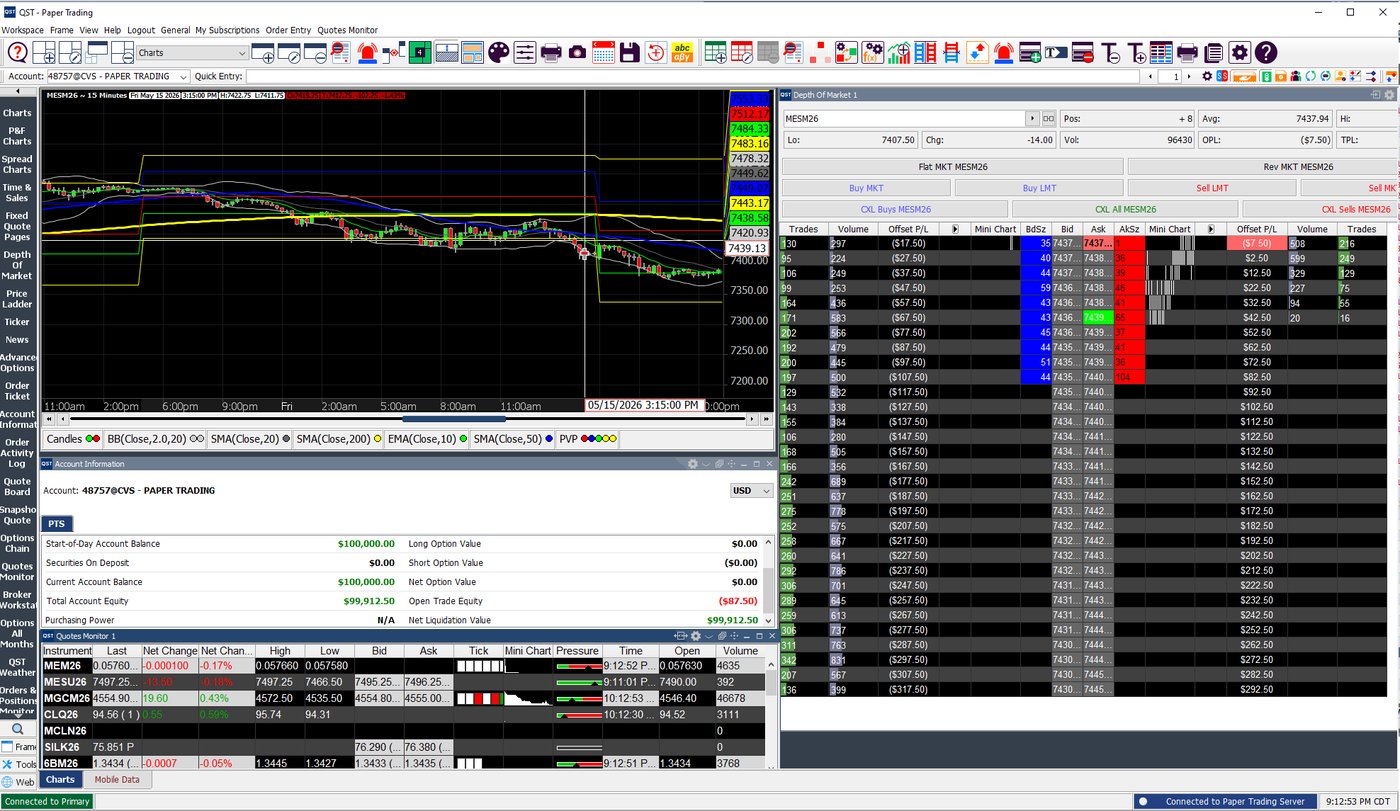1400x811 pixels.
Task: Click the first red alarm siren icon
Action: point(367,52)
